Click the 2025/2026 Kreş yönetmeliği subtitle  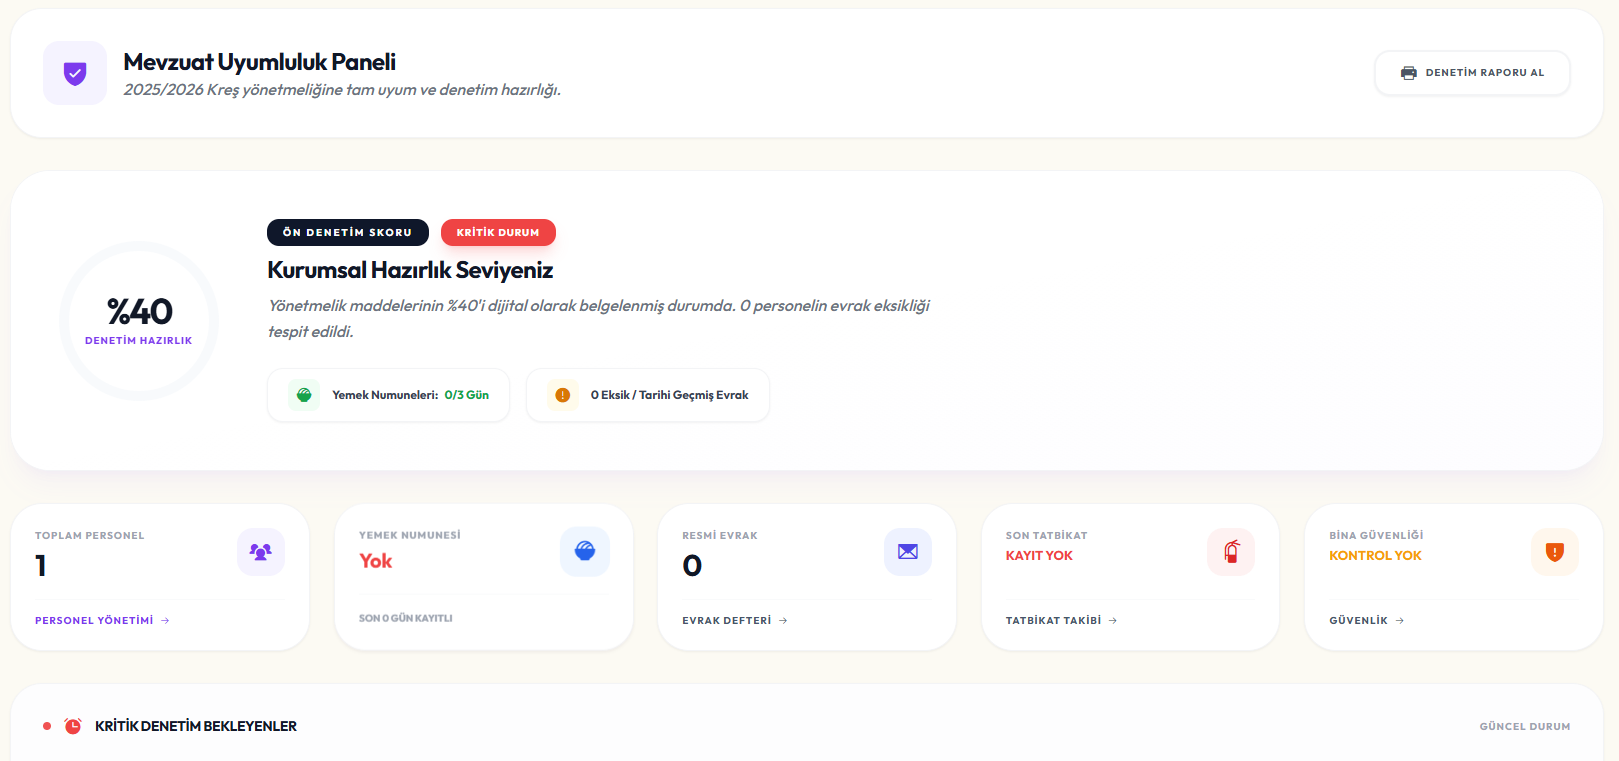[342, 90]
